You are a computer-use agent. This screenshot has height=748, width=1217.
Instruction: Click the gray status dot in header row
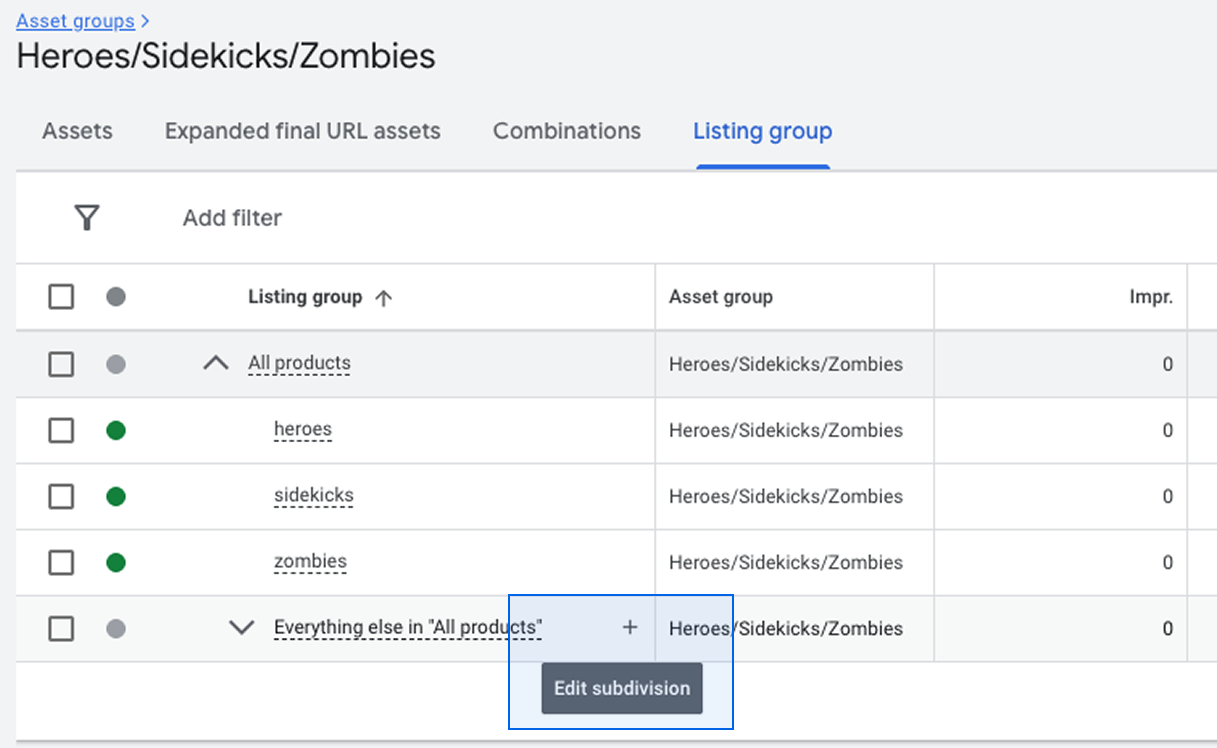click(116, 297)
